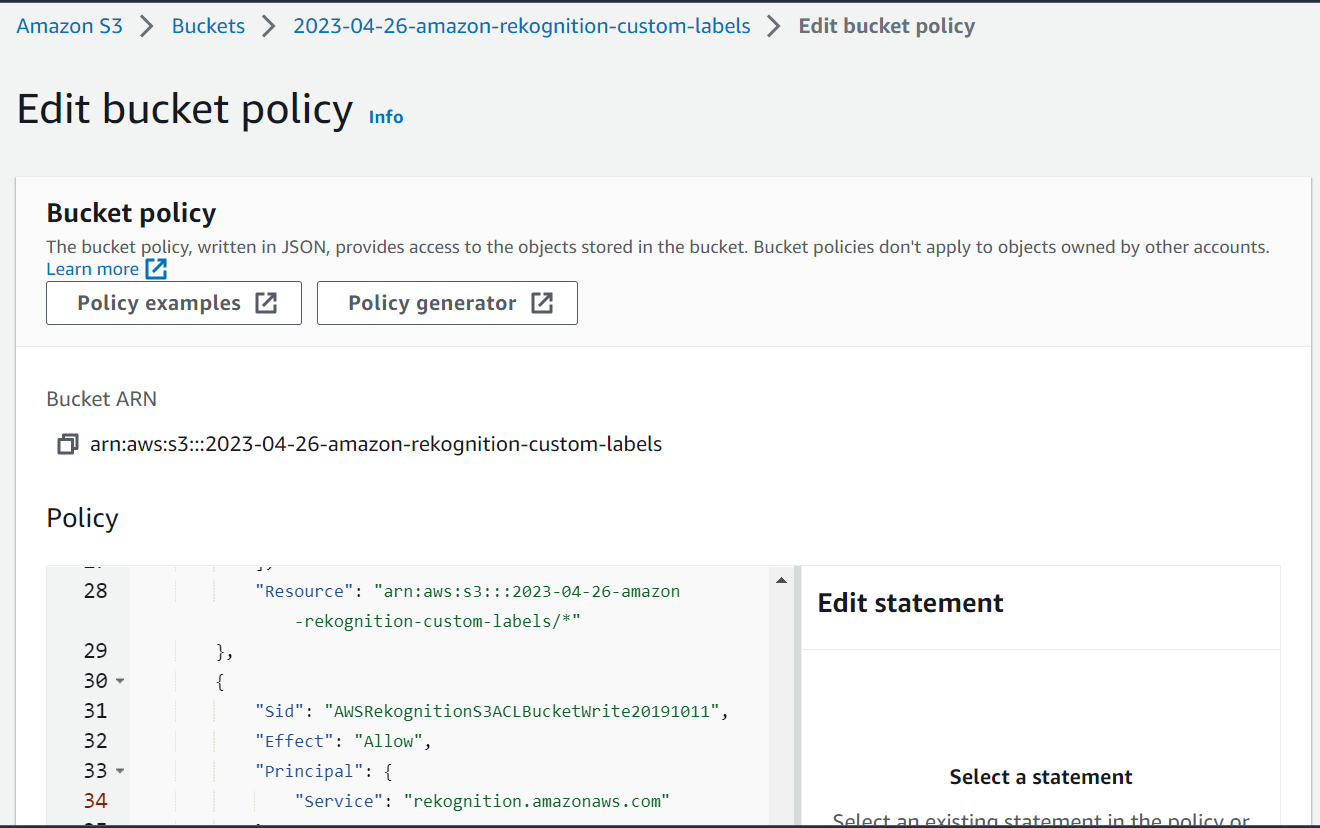1320x828 pixels.
Task: Click external-link icon in Policy examples button
Action: click(x=266, y=303)
